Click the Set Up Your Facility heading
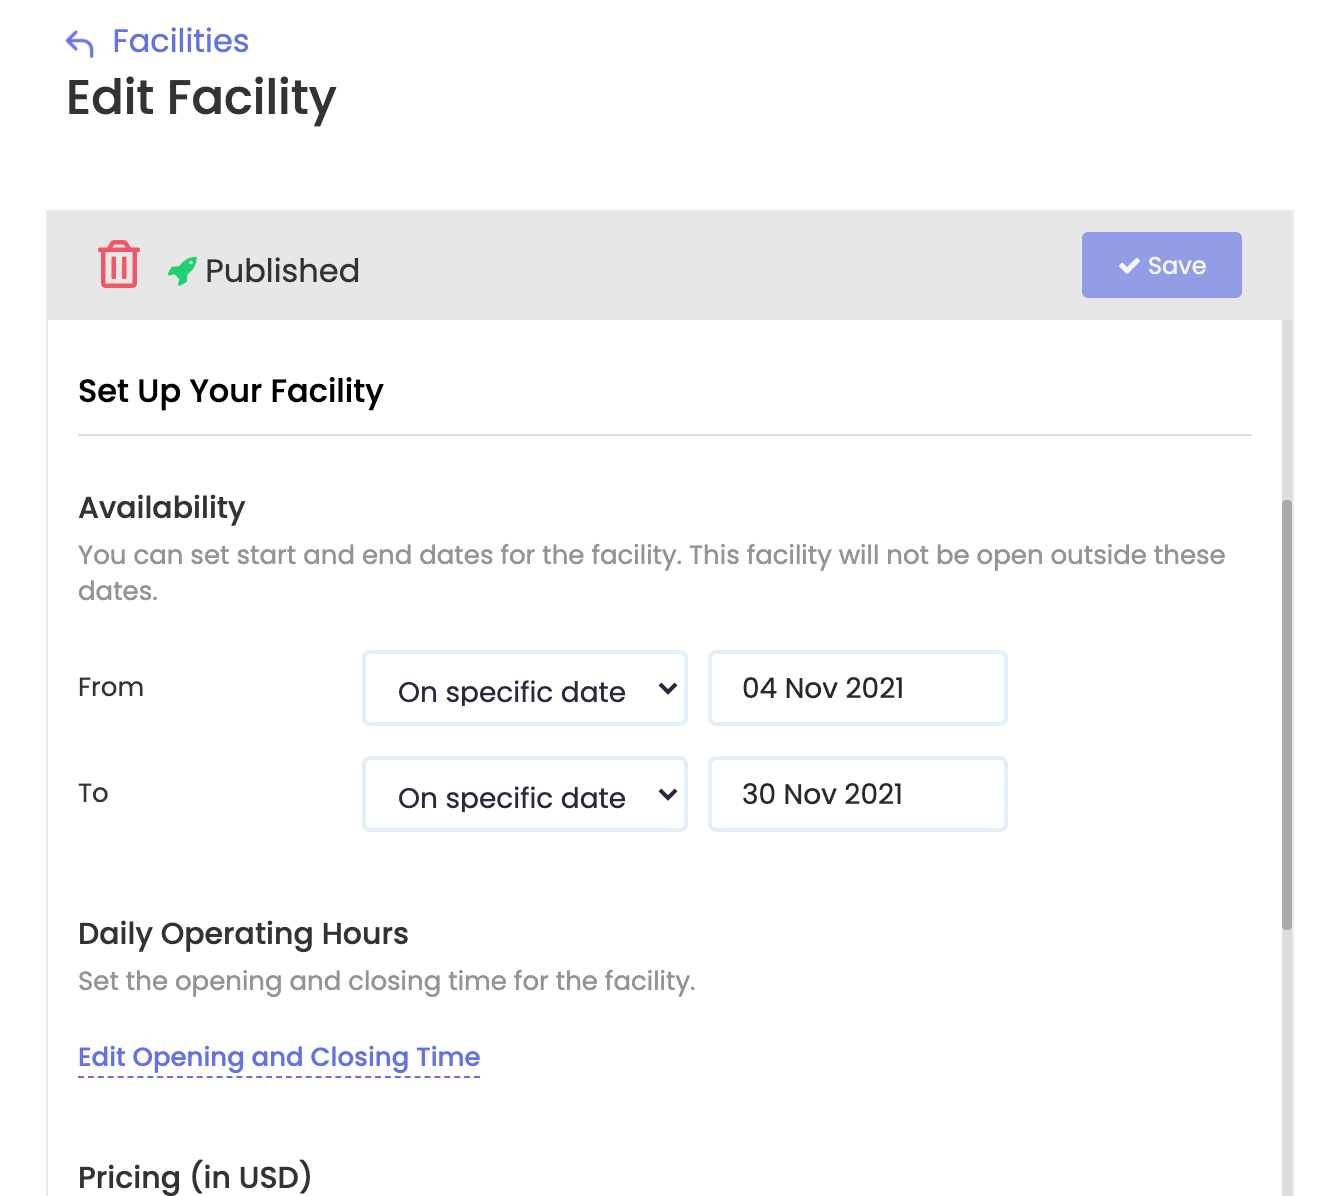 click(231, 391)
